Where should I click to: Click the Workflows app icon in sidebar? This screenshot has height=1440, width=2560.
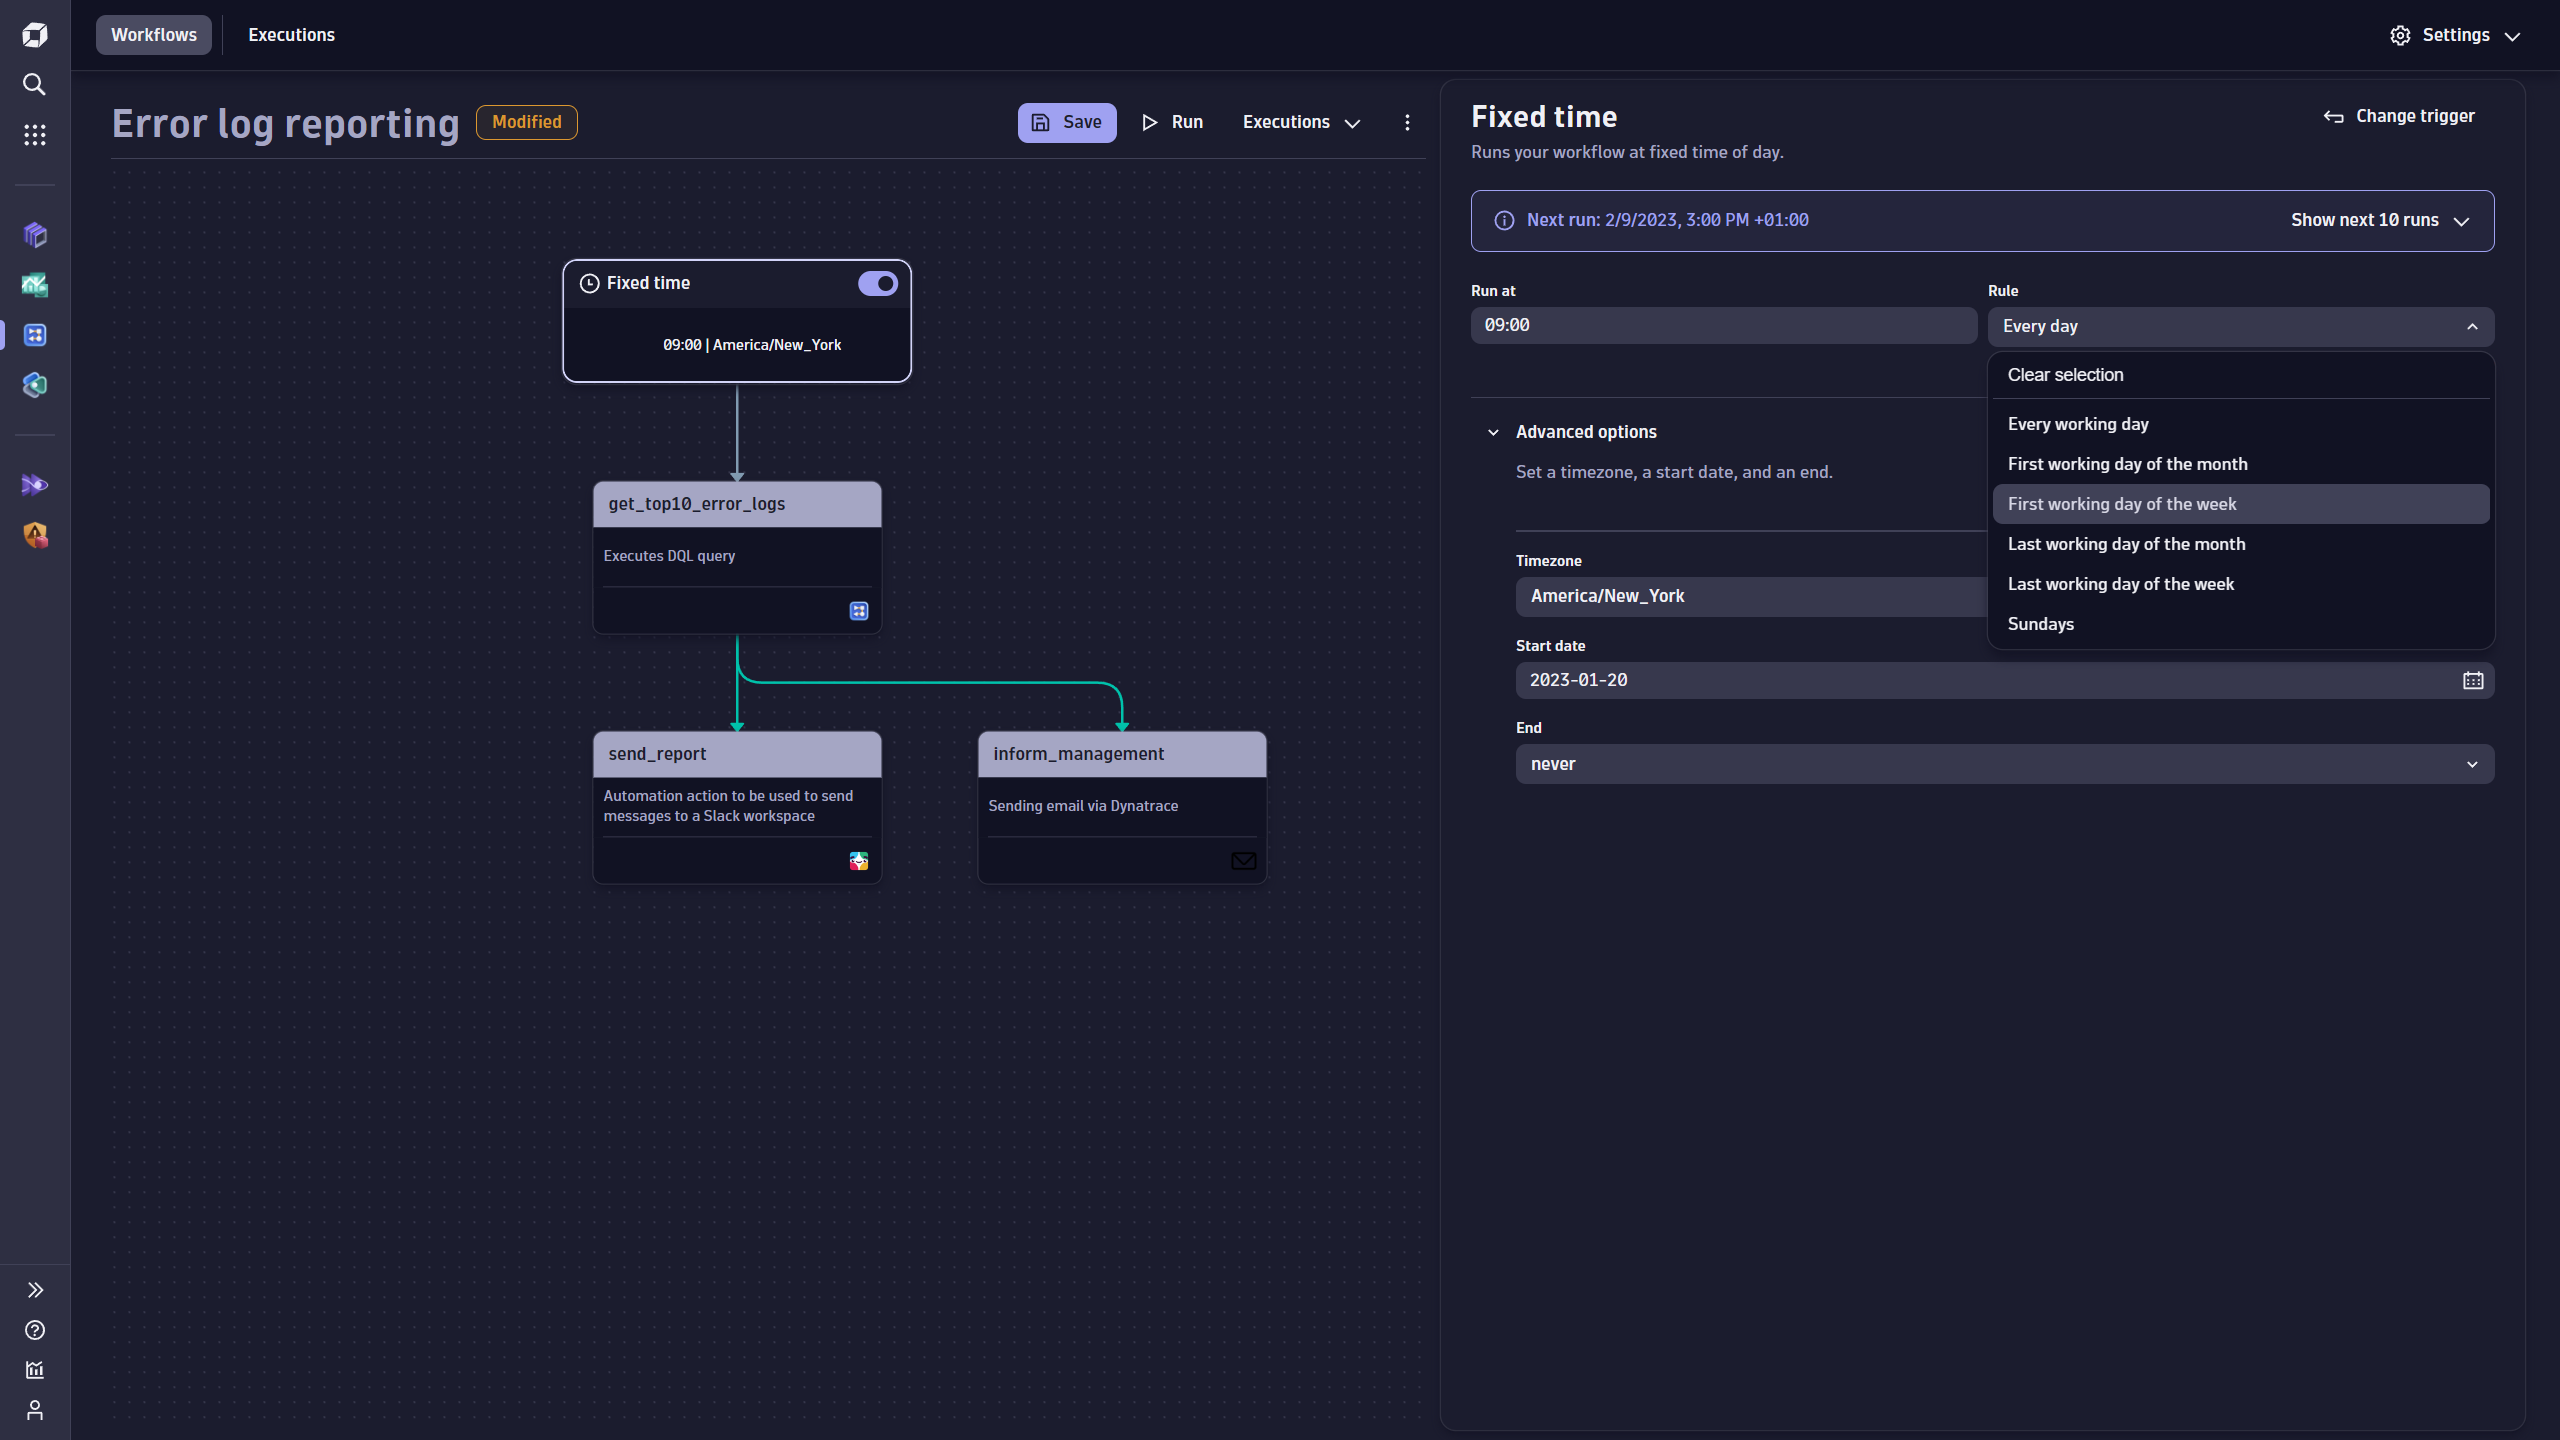click(x=34, y=335)
